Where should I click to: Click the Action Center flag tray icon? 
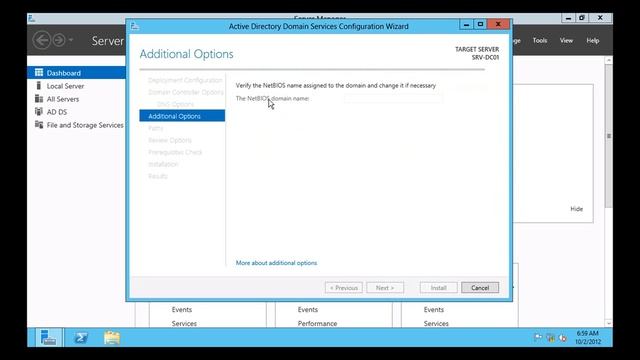tap(538, 338)
